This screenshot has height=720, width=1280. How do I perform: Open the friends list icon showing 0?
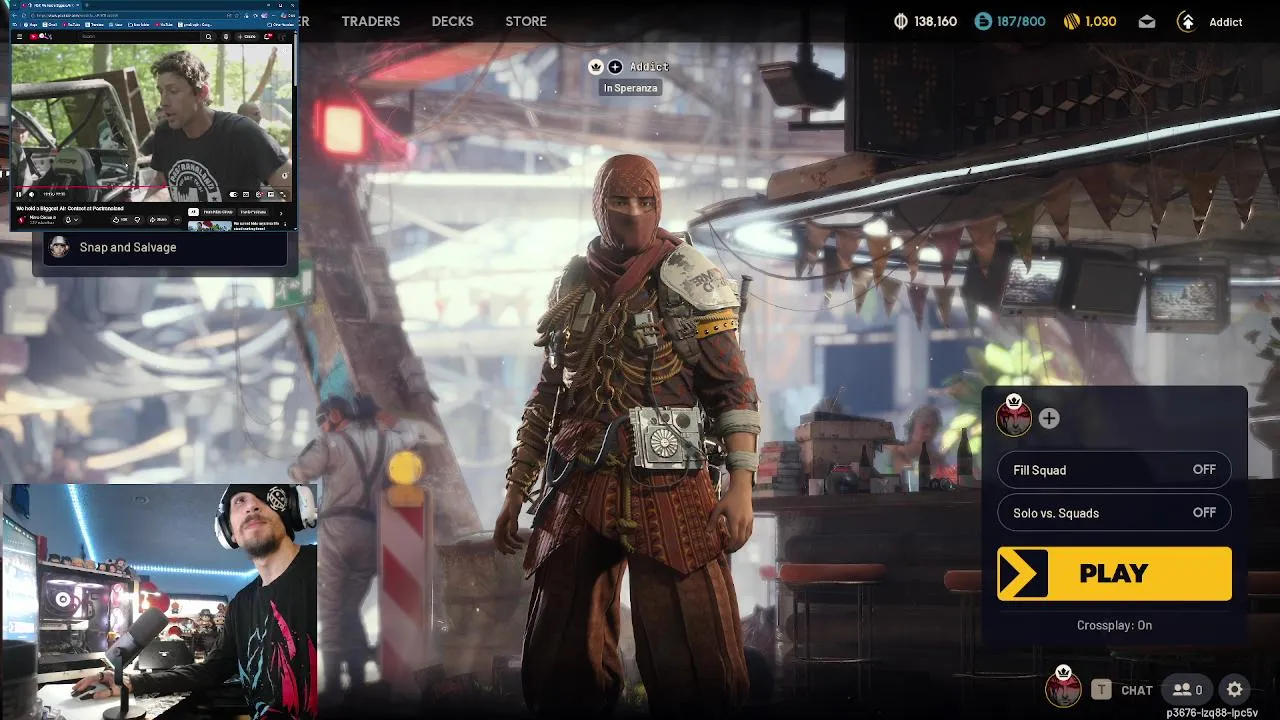[1187, 689]
